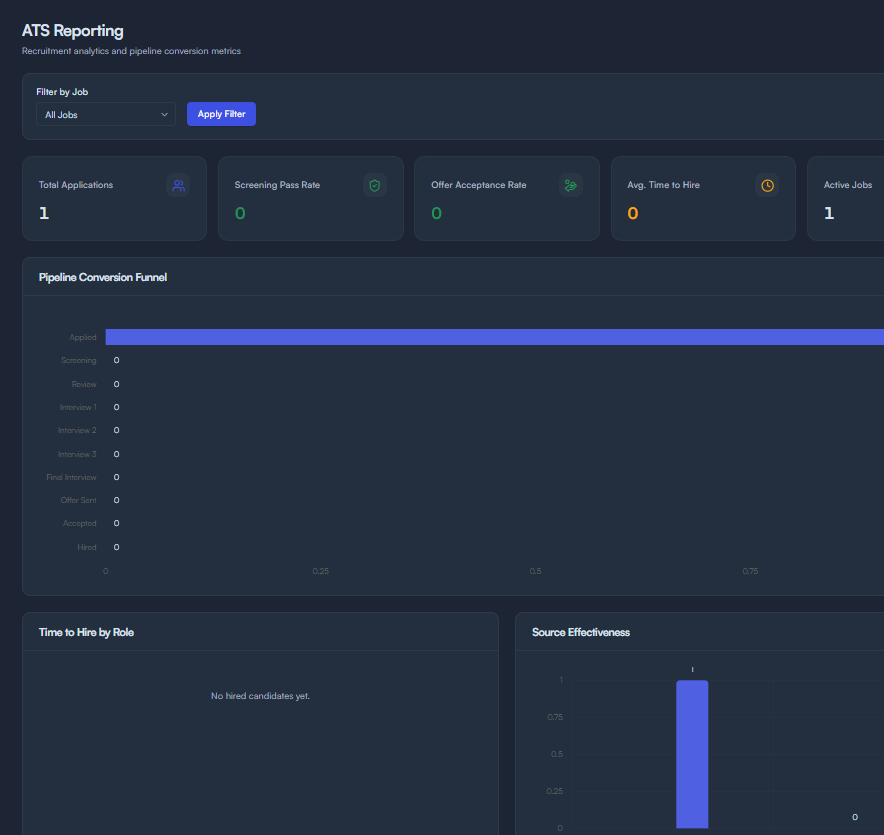
Task: Click the Final Interview stage label
Action: (x=71, y=477)
